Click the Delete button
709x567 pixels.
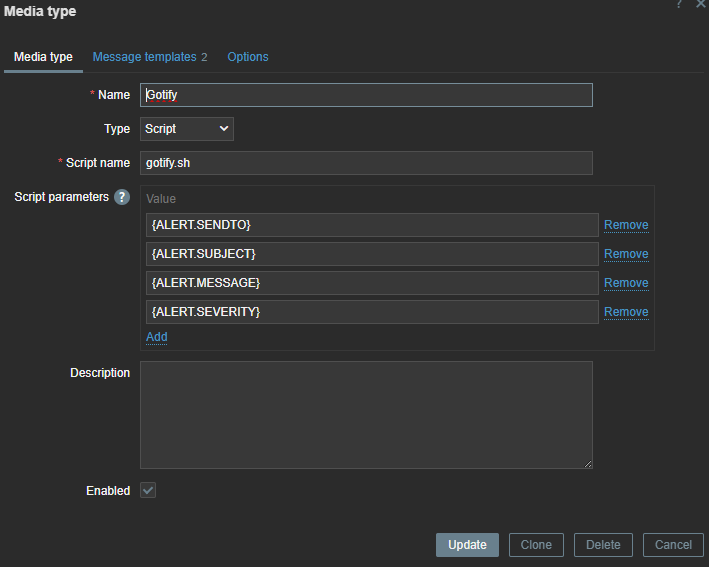point(603,545)
